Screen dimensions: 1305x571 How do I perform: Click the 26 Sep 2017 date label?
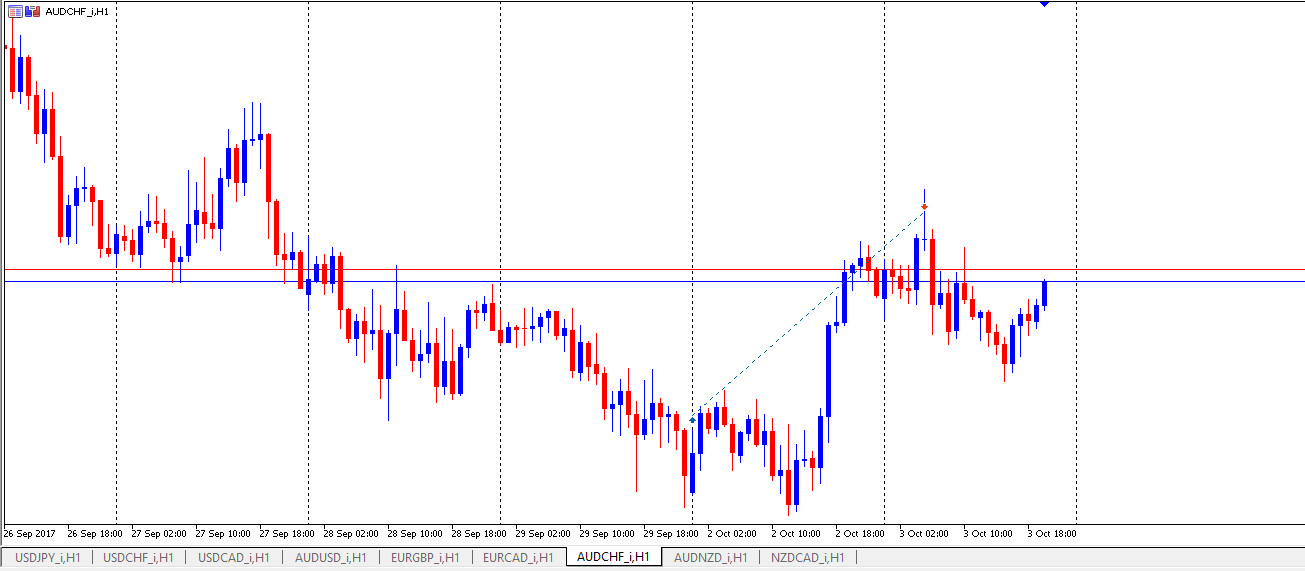(30, 534)
